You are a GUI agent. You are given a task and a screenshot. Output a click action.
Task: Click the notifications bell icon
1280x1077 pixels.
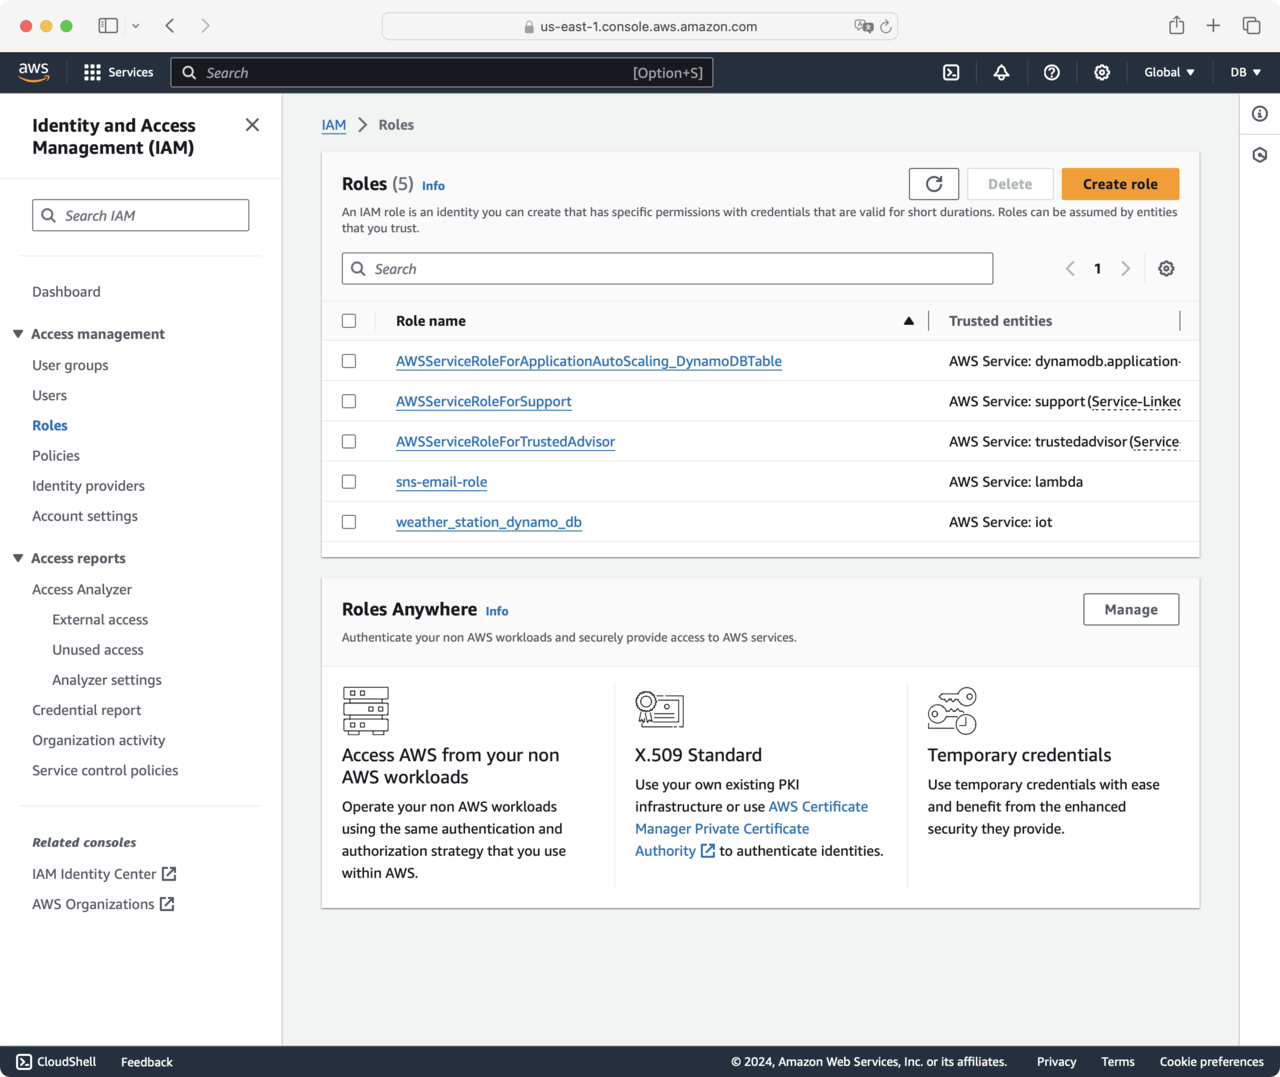pyautogui.click(x=1001, y=72)
